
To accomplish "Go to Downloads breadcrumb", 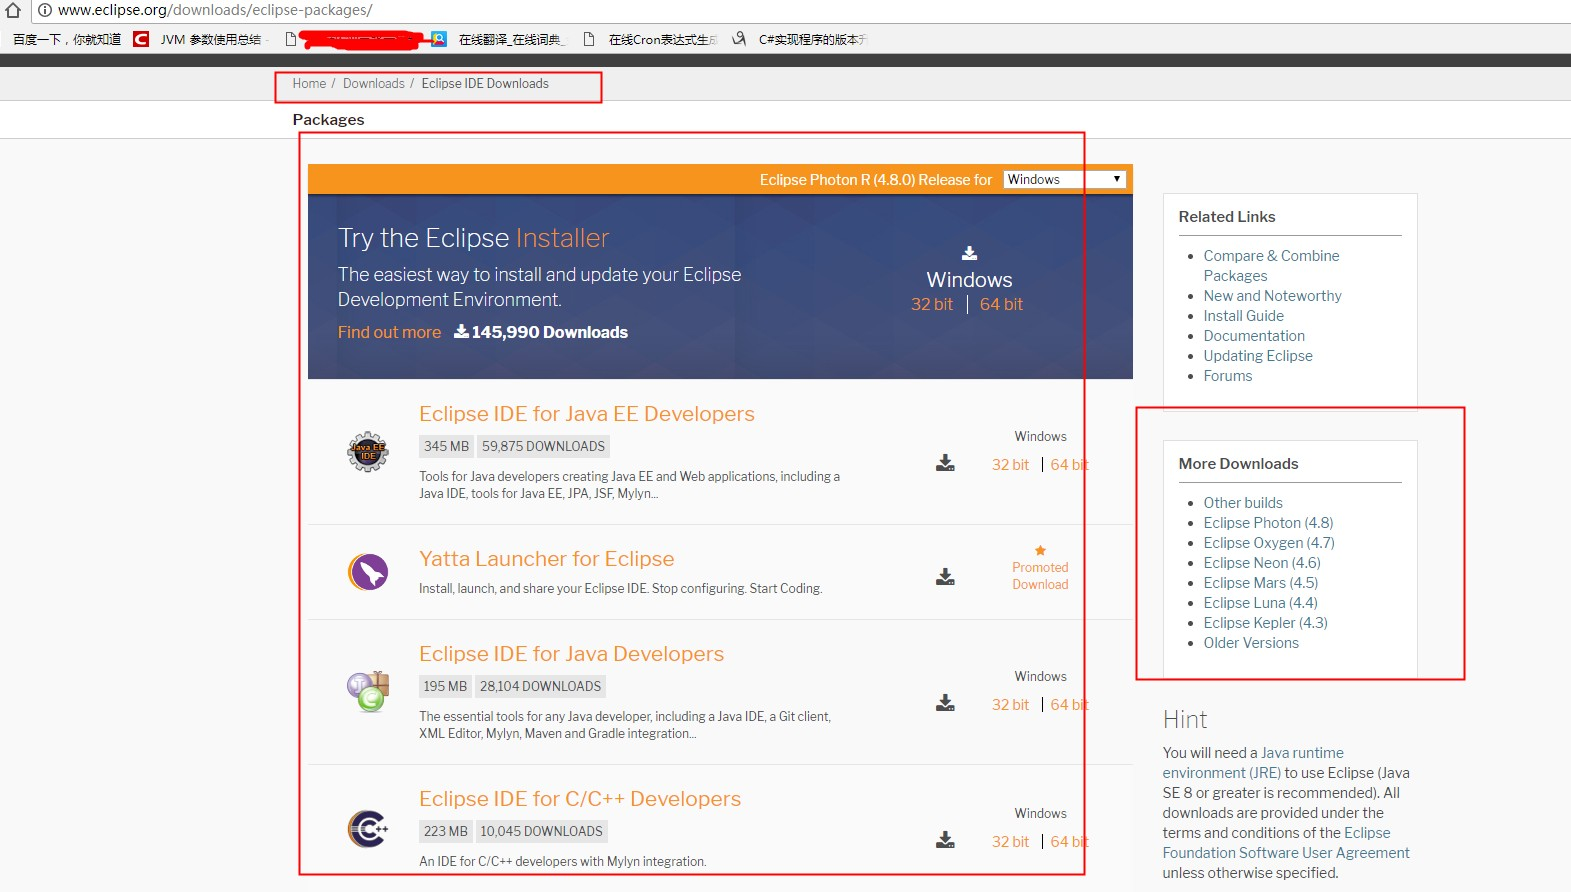I will [374, 84].
